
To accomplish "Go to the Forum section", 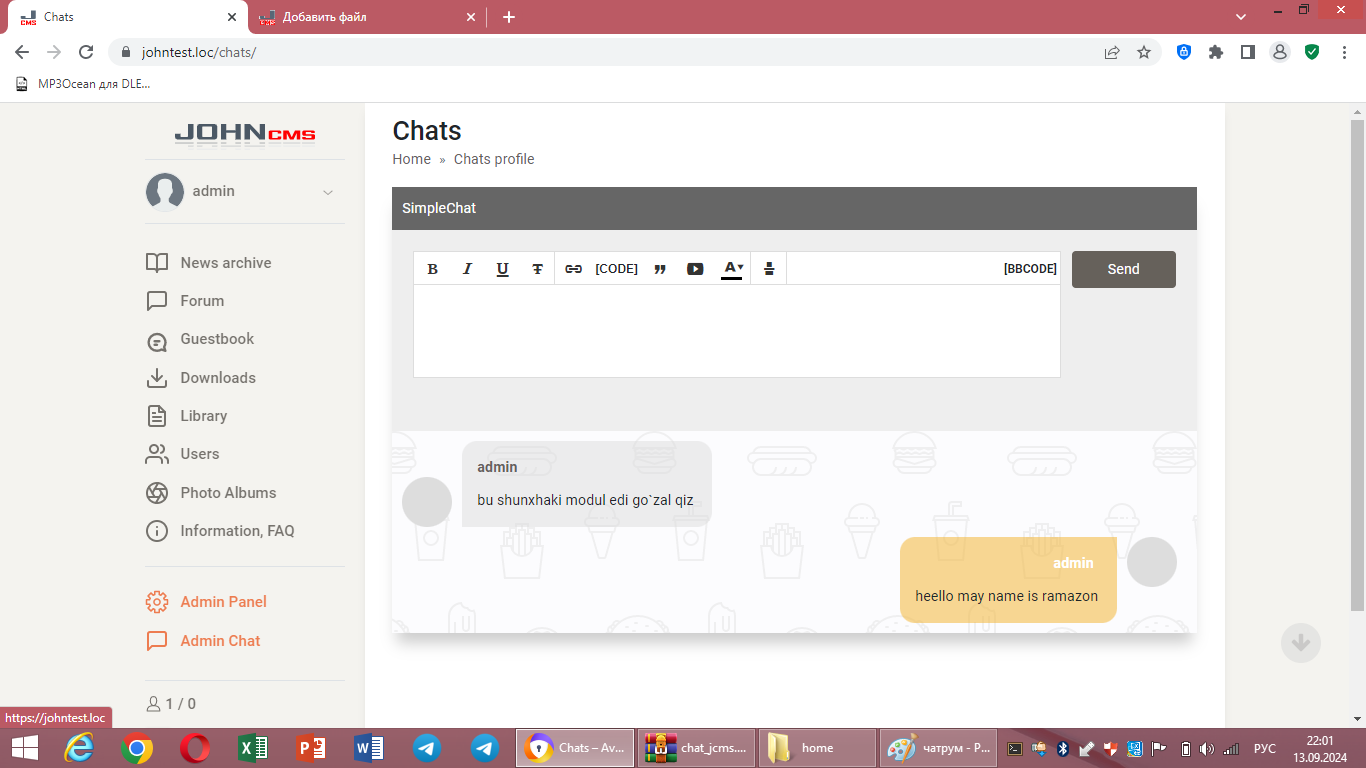I will (x=202, y=301).
